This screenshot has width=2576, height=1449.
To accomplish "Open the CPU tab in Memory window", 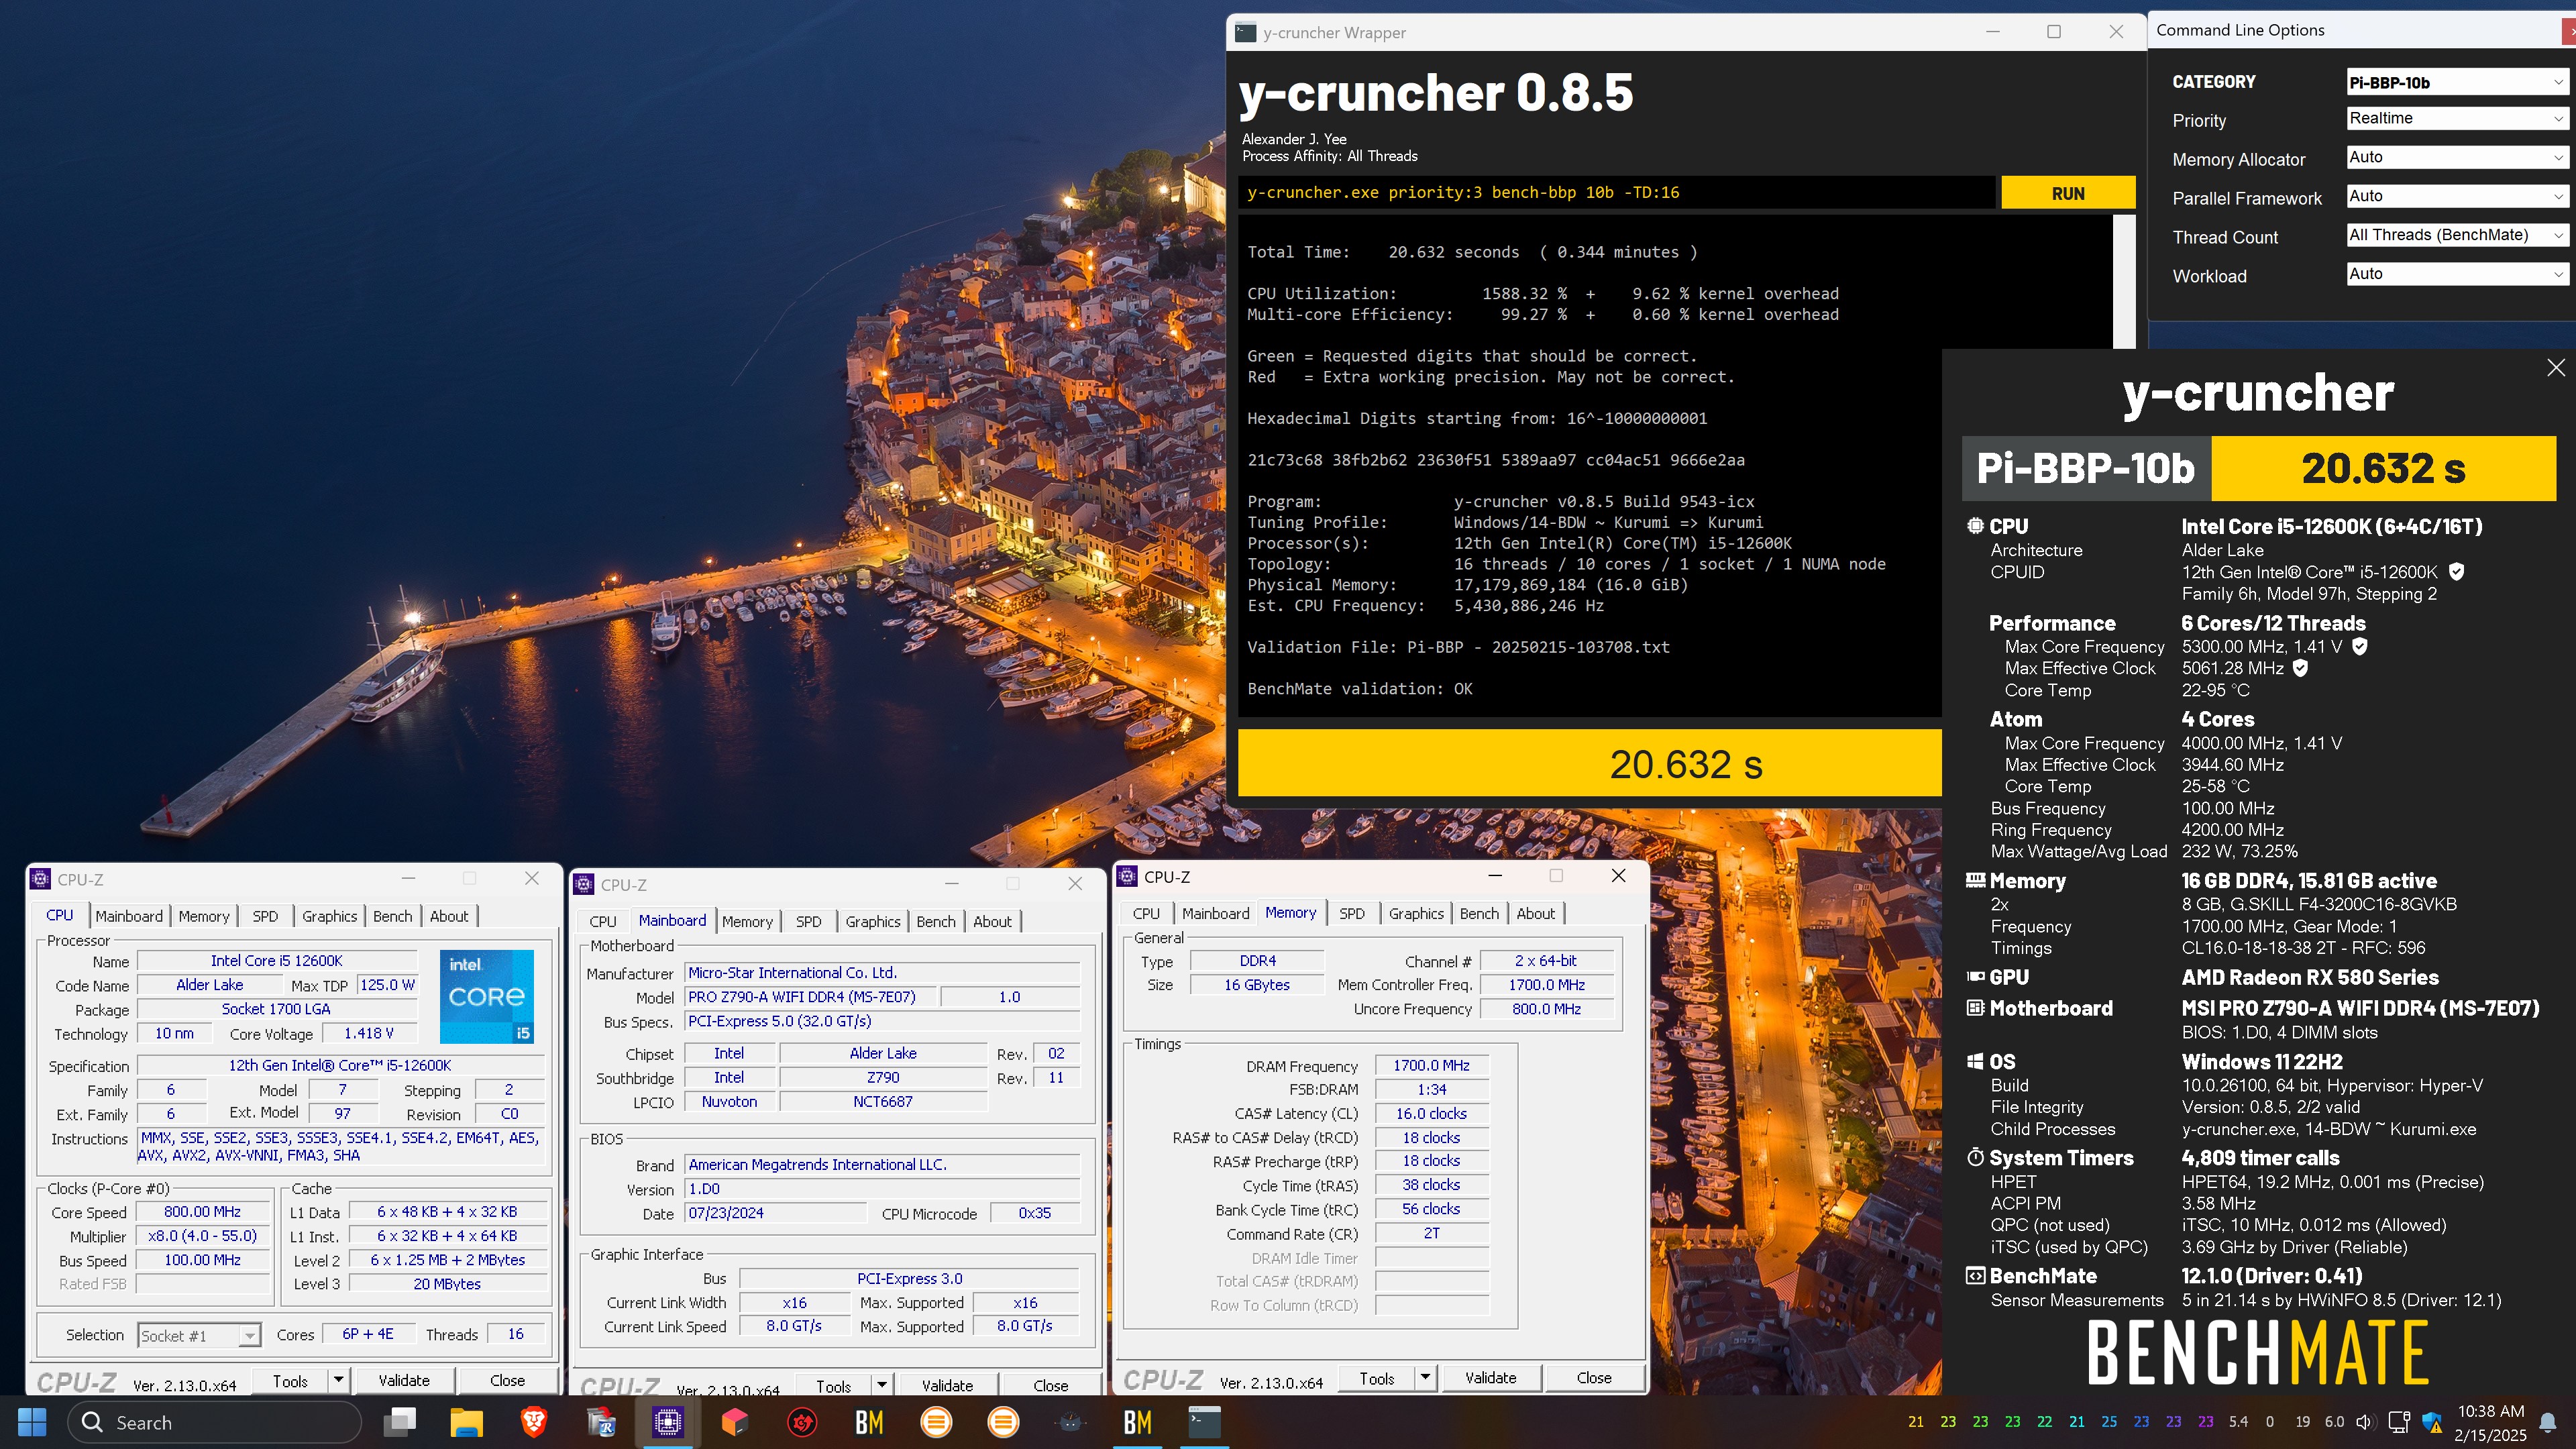I will 1146,913.
